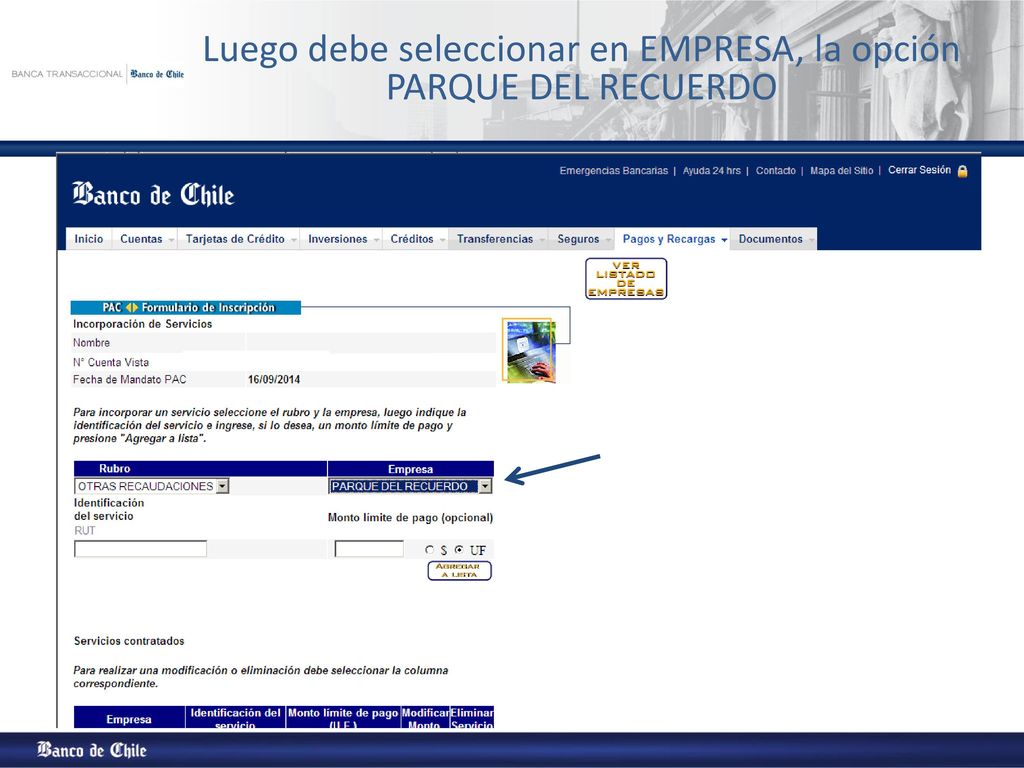1024x768 pixels.
Task: Open the Mapa del Sitio link
Action: pyautogui.click(x=841, y=170)
